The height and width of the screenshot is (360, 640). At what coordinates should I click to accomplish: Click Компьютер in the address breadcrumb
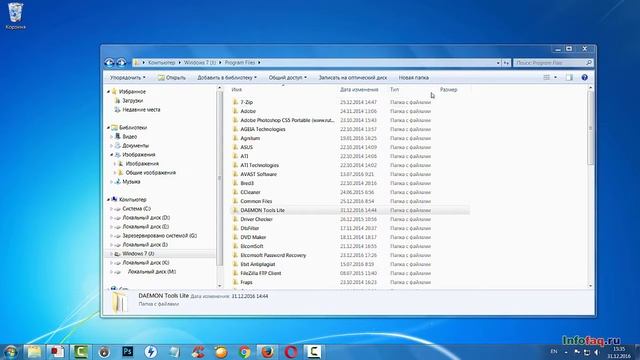tap(162, 63)
